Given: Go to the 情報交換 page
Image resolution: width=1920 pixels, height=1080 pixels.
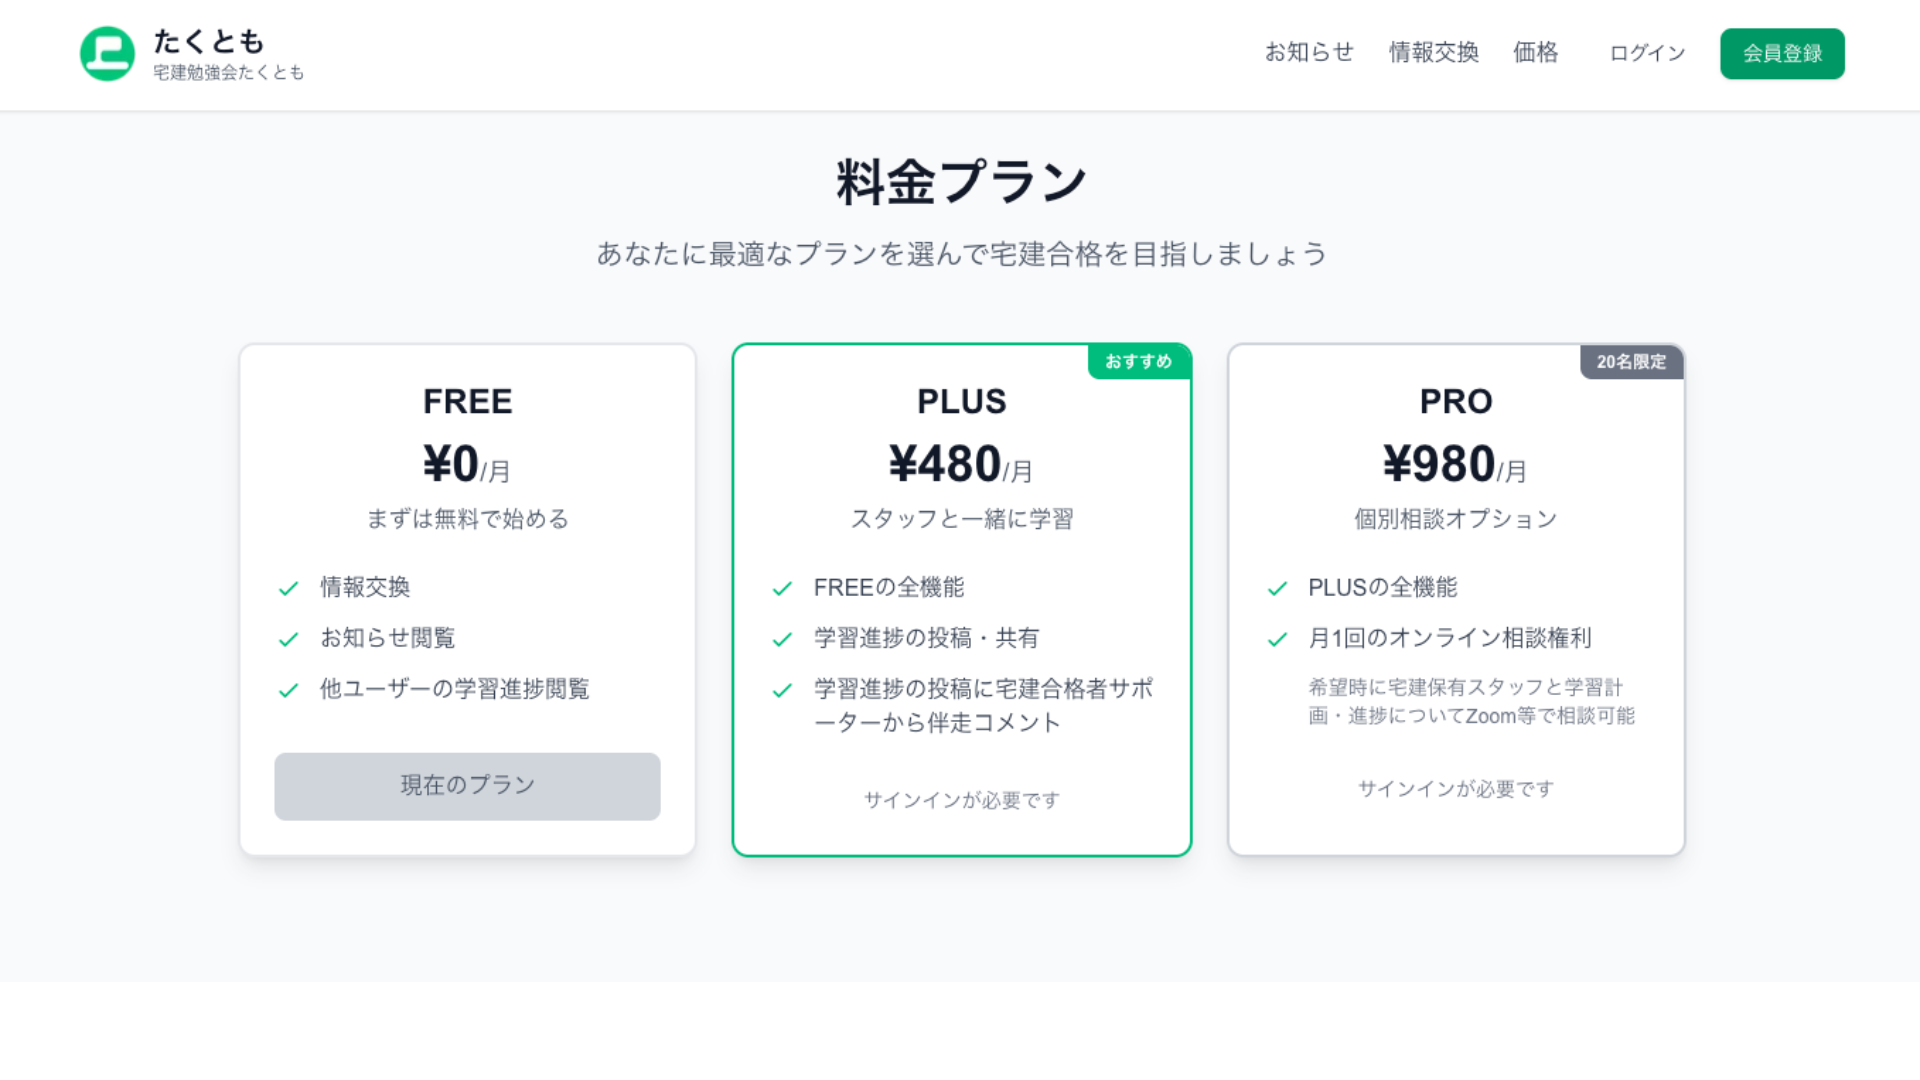Looking at the screenshot, I should pos(1433,53).
